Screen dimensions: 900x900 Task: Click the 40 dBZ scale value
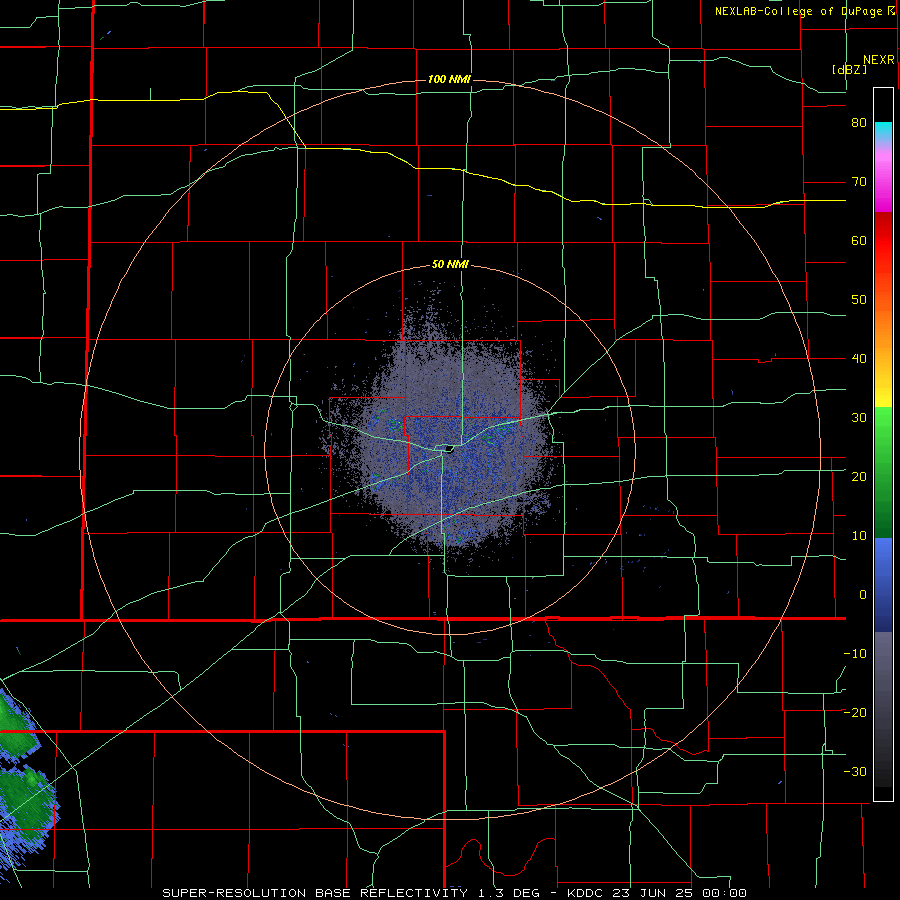click(x=859, y=359)
